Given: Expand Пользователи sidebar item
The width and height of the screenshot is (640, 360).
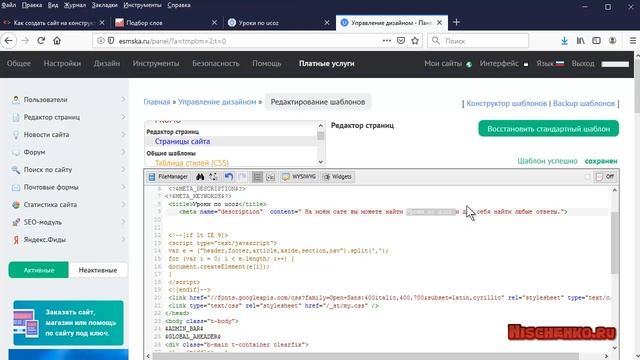Looking at the screenshot, I should [68, 100].
